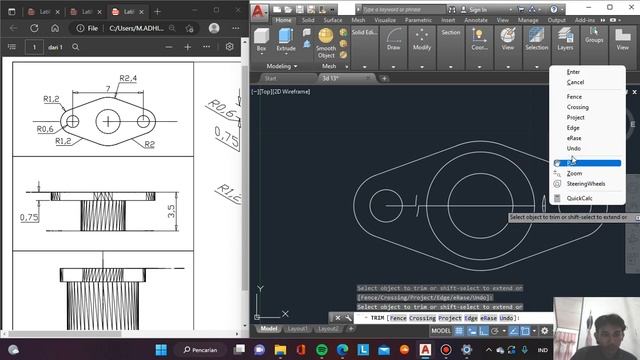Toggle object snap square icon in status bar

coord(525,331)
